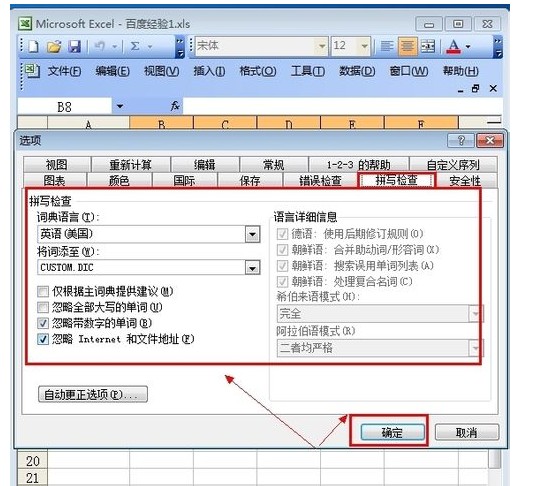541x486 pixels.
Task: Toggle German post-reform rules checkbox
Action: (x=282, y=234)
